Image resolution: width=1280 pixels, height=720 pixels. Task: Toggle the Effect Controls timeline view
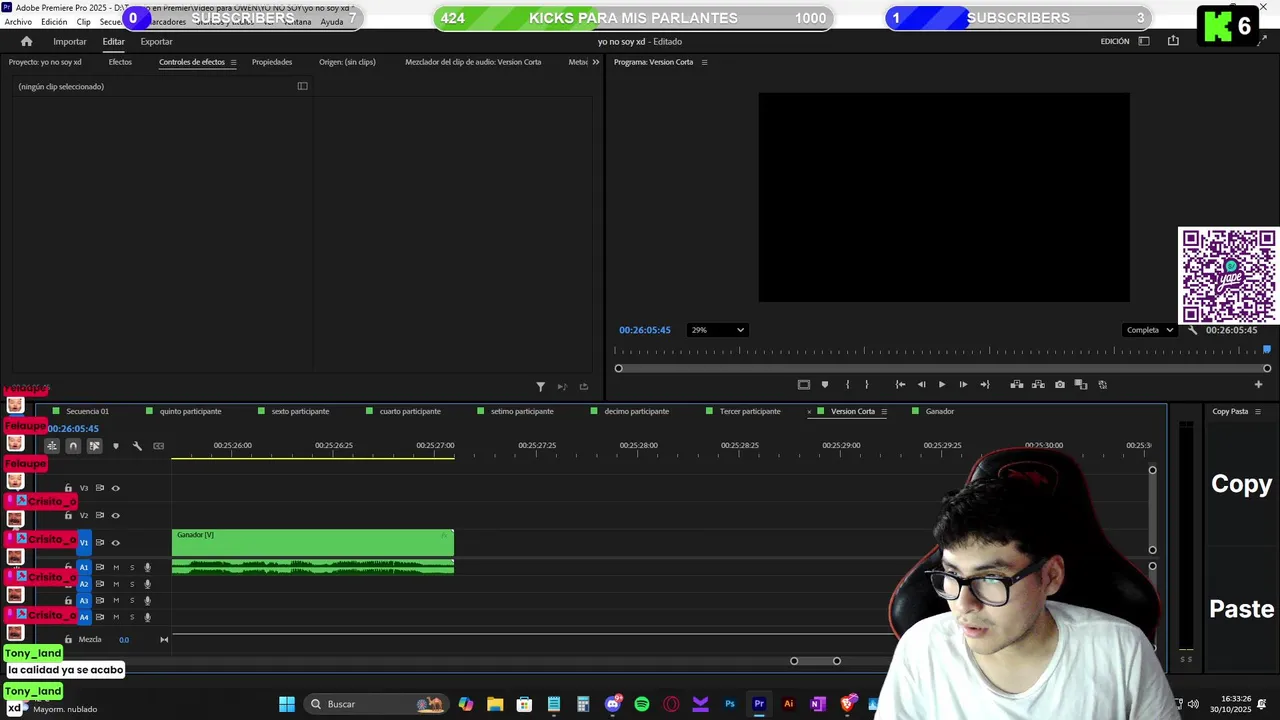point(302,86)
